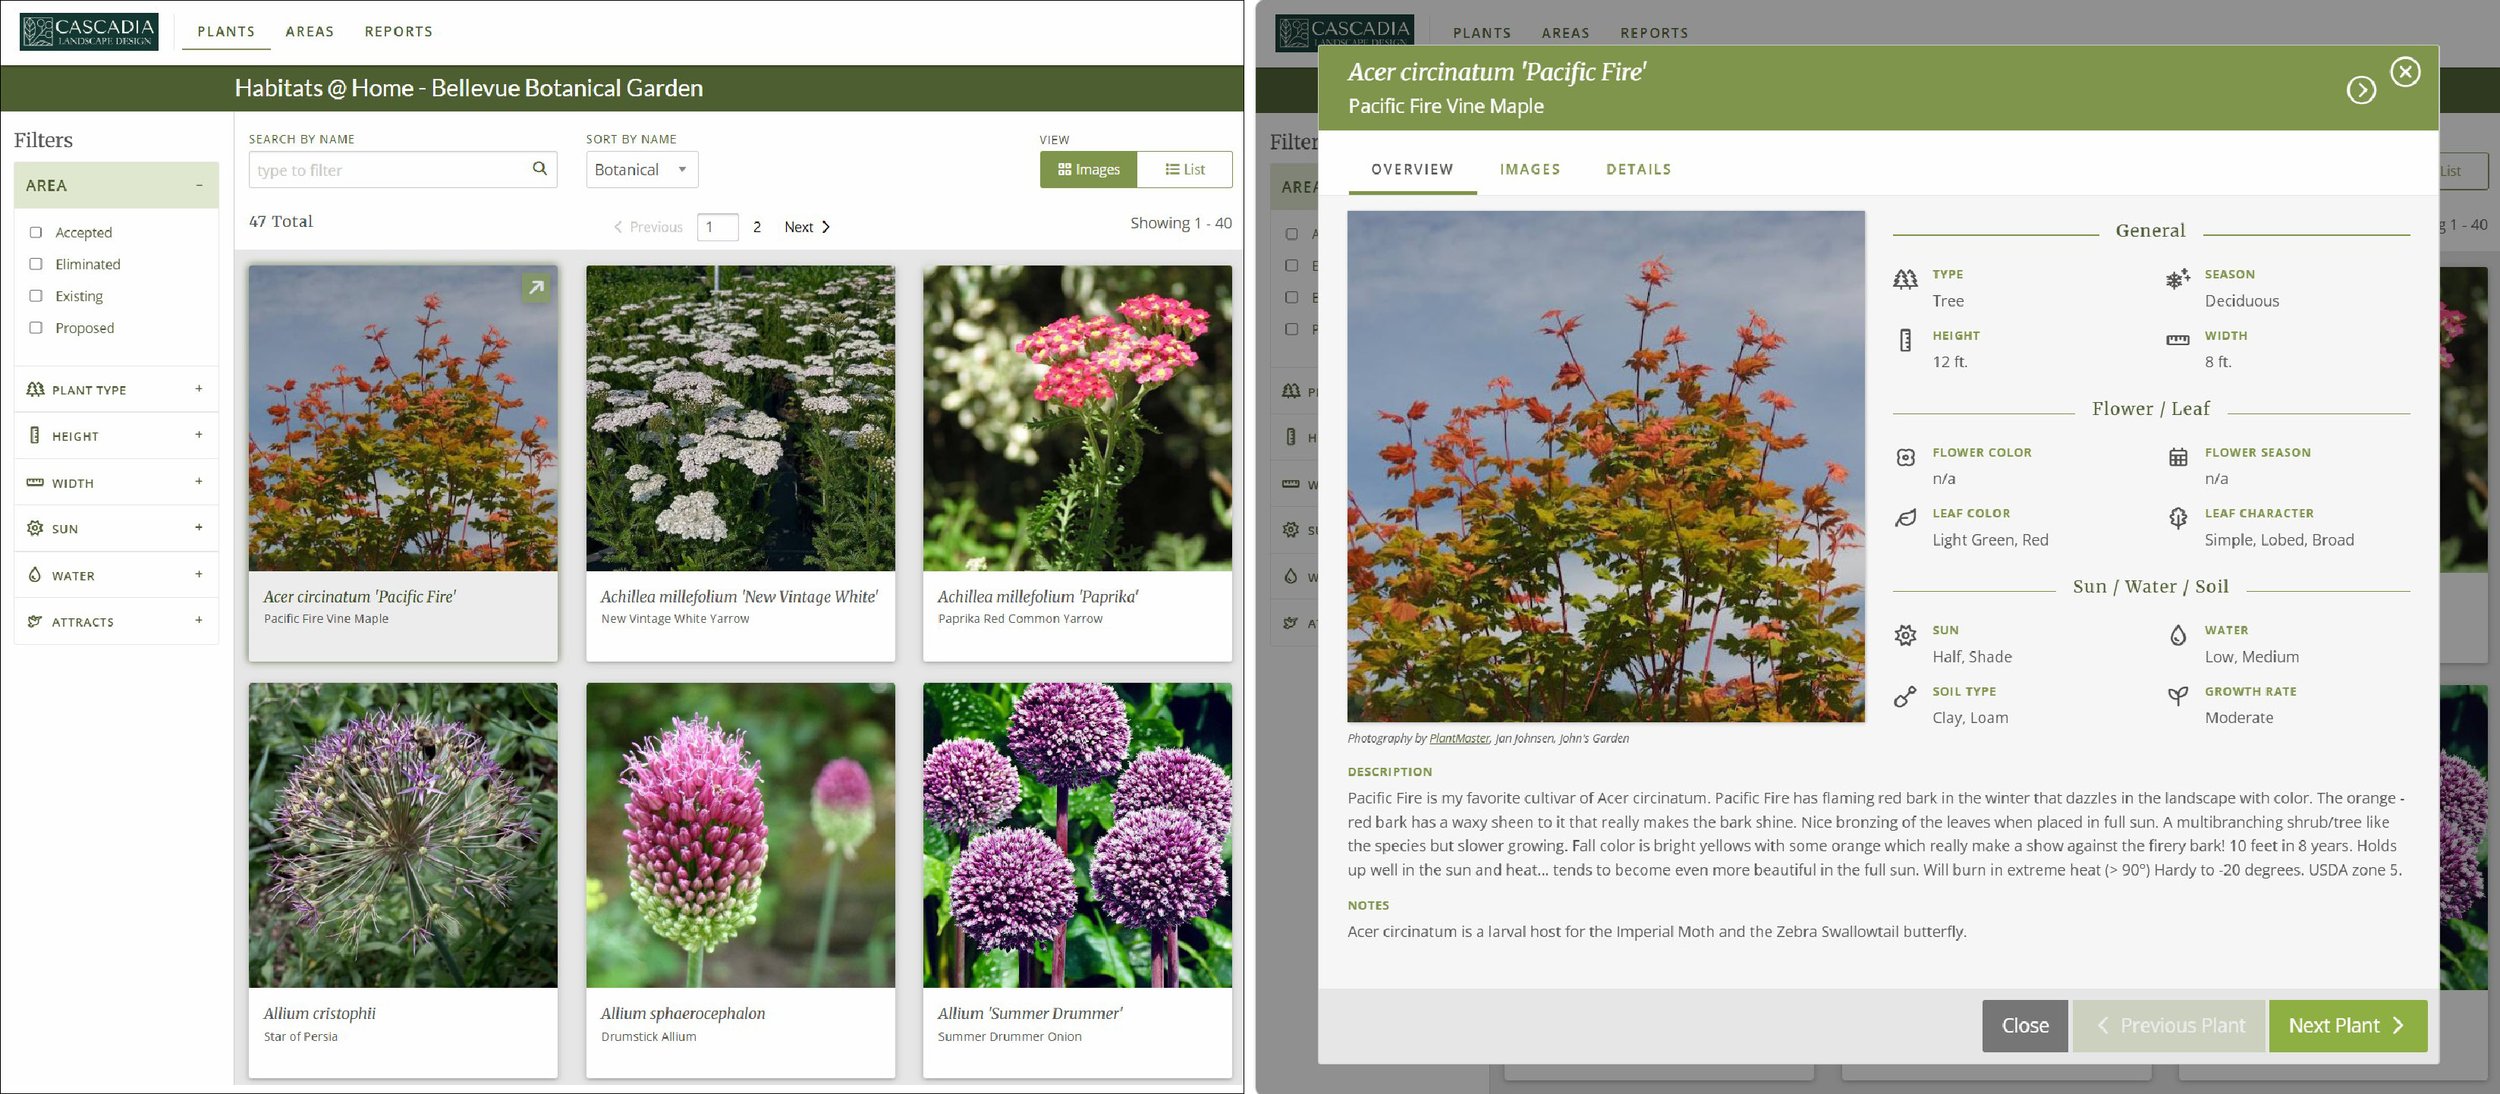Open the expand arrow icon on Acer circinatum card
The image size is (2500, 1094).
(536, 288)
